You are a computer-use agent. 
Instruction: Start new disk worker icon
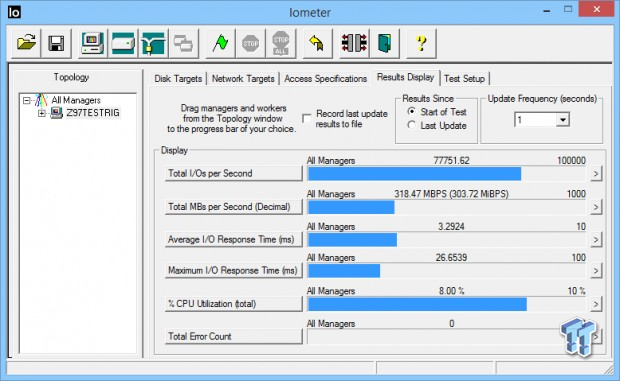[x=123, y=43]
